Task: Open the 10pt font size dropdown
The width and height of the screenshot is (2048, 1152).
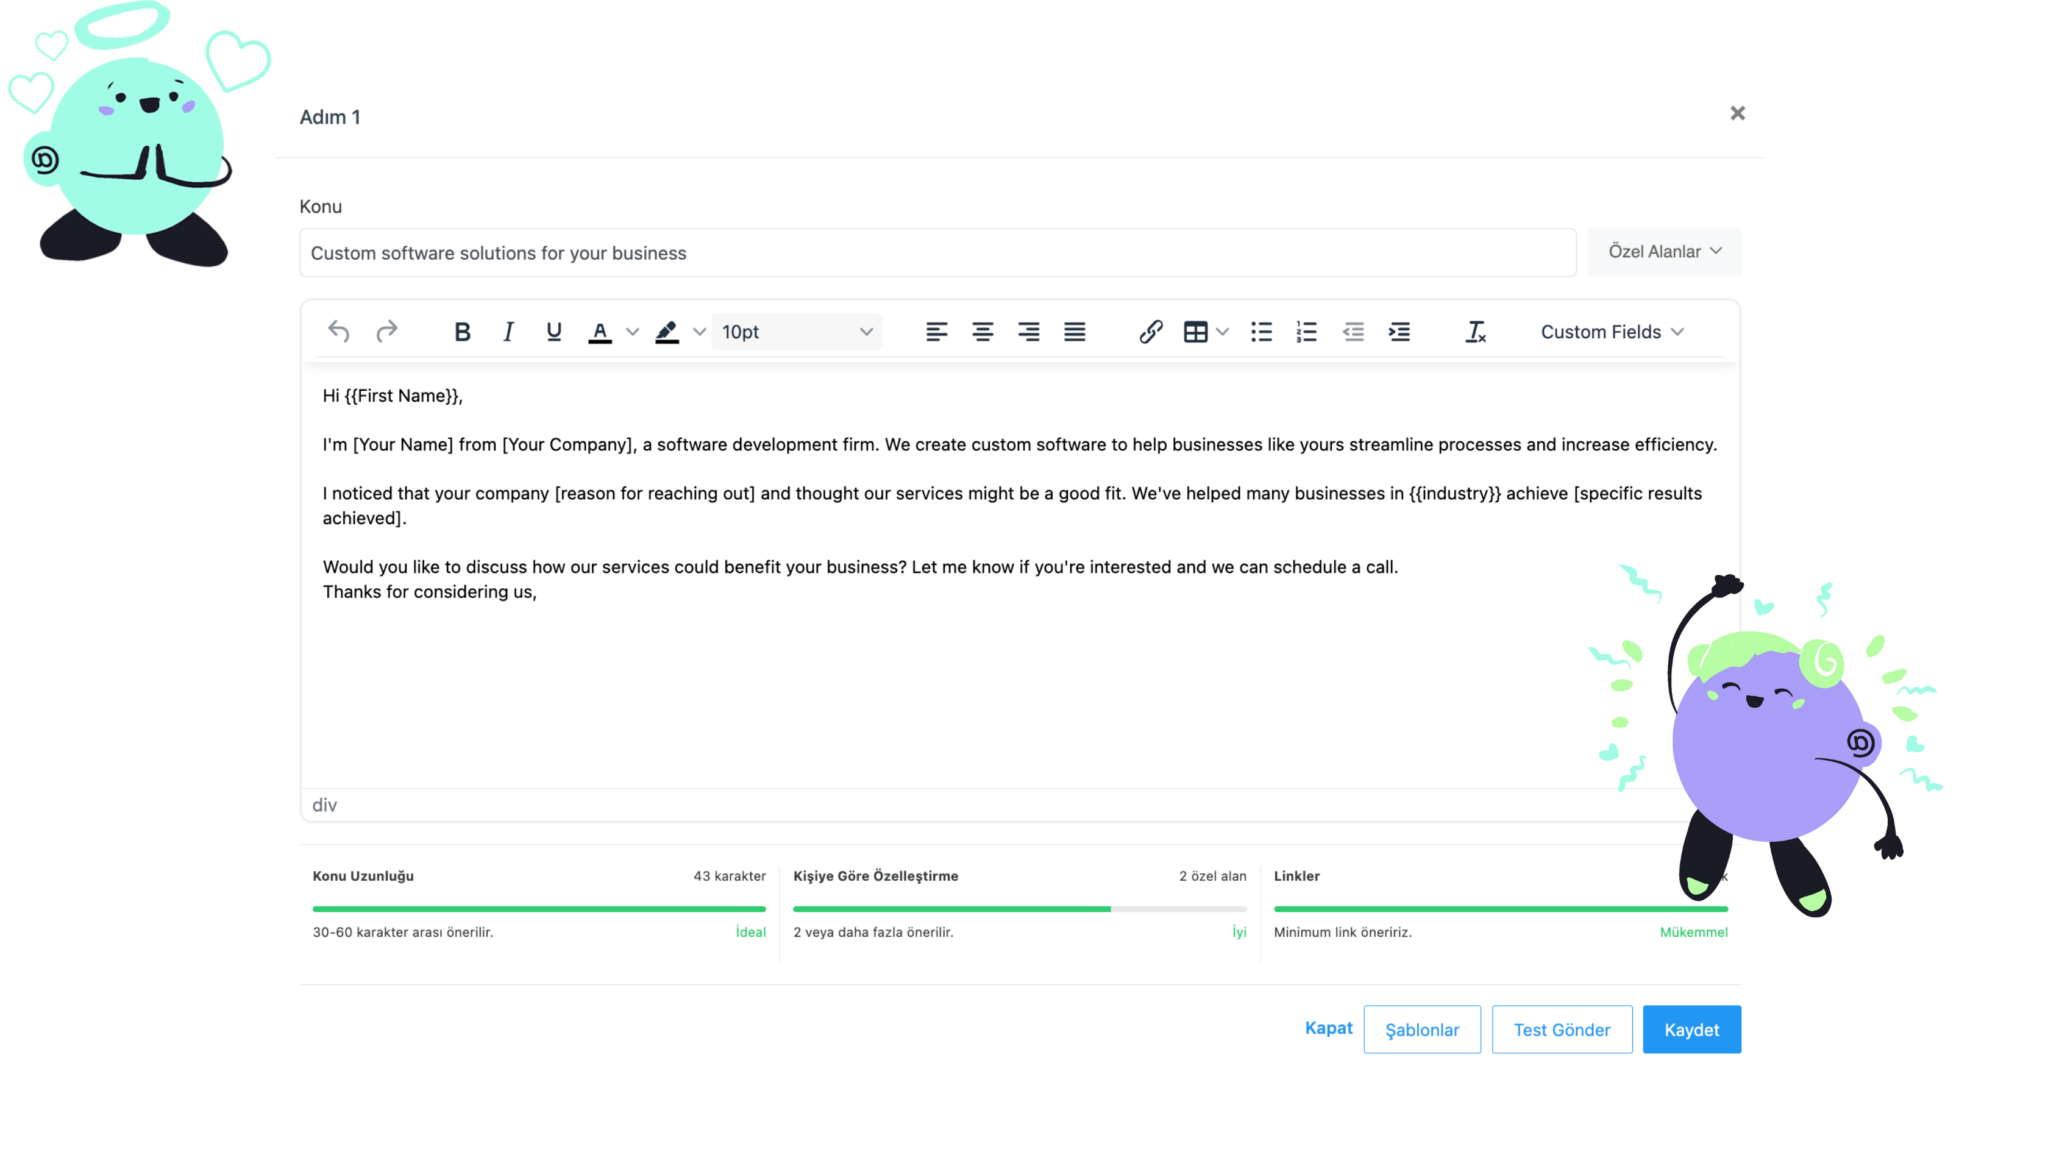Action: (x=796, y=332)
